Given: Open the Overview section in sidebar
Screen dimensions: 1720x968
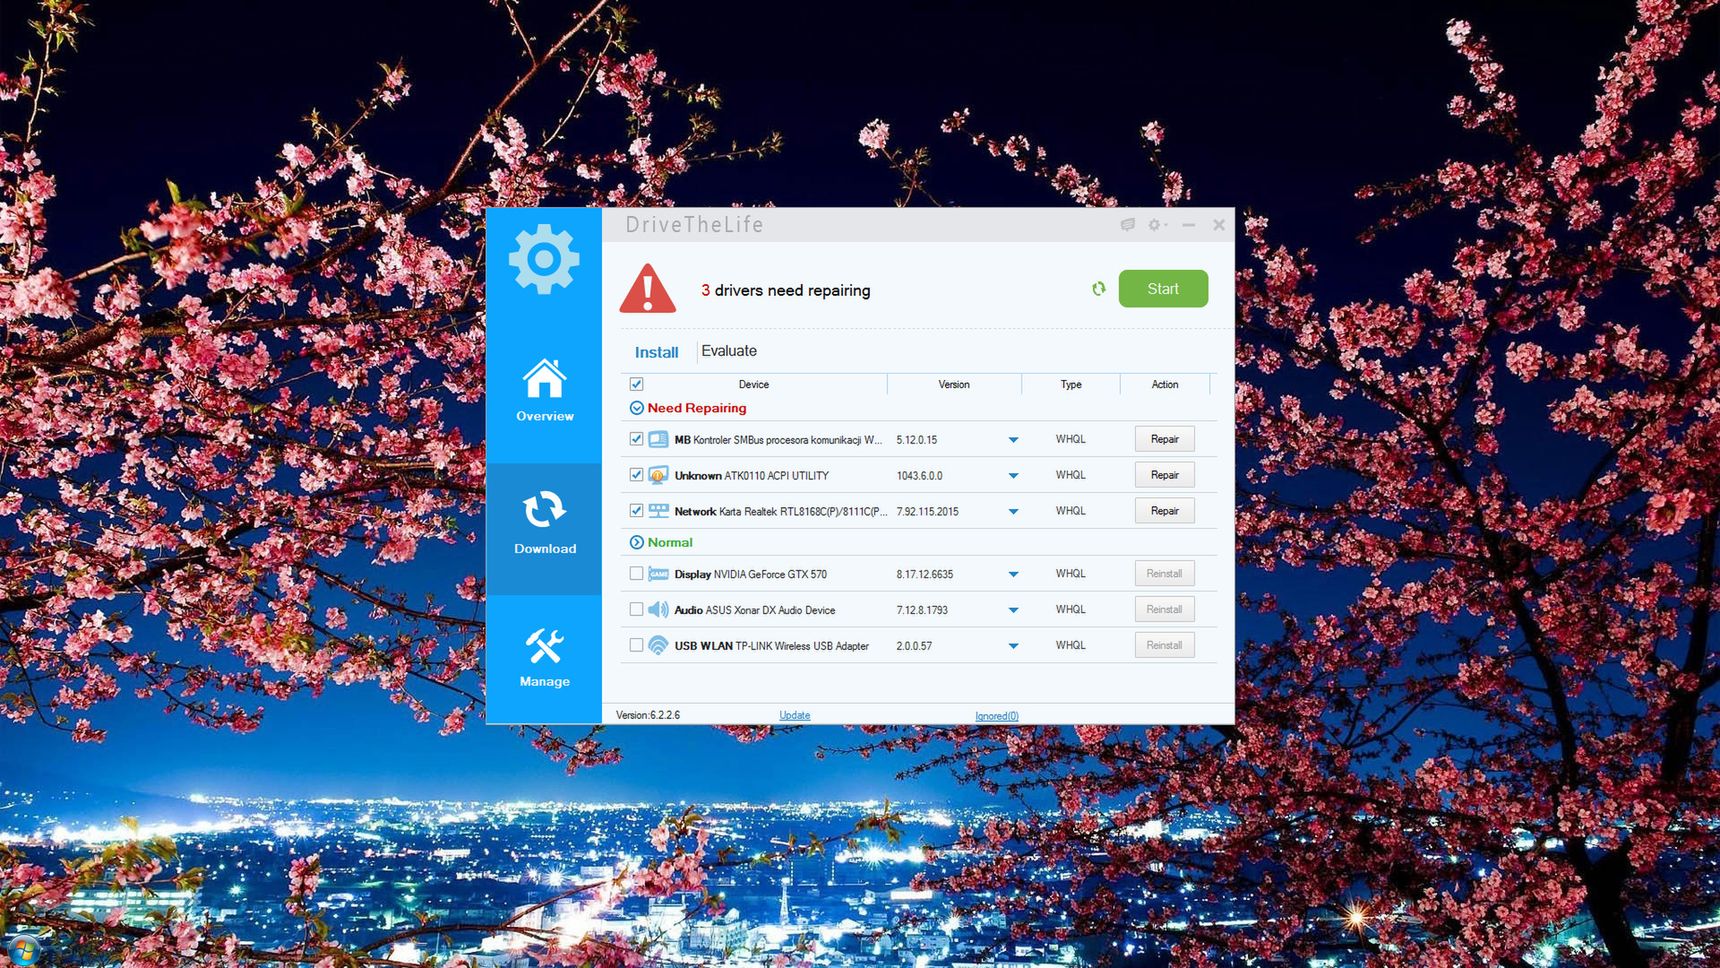Looking at the screenshot, I should (544, 390).
